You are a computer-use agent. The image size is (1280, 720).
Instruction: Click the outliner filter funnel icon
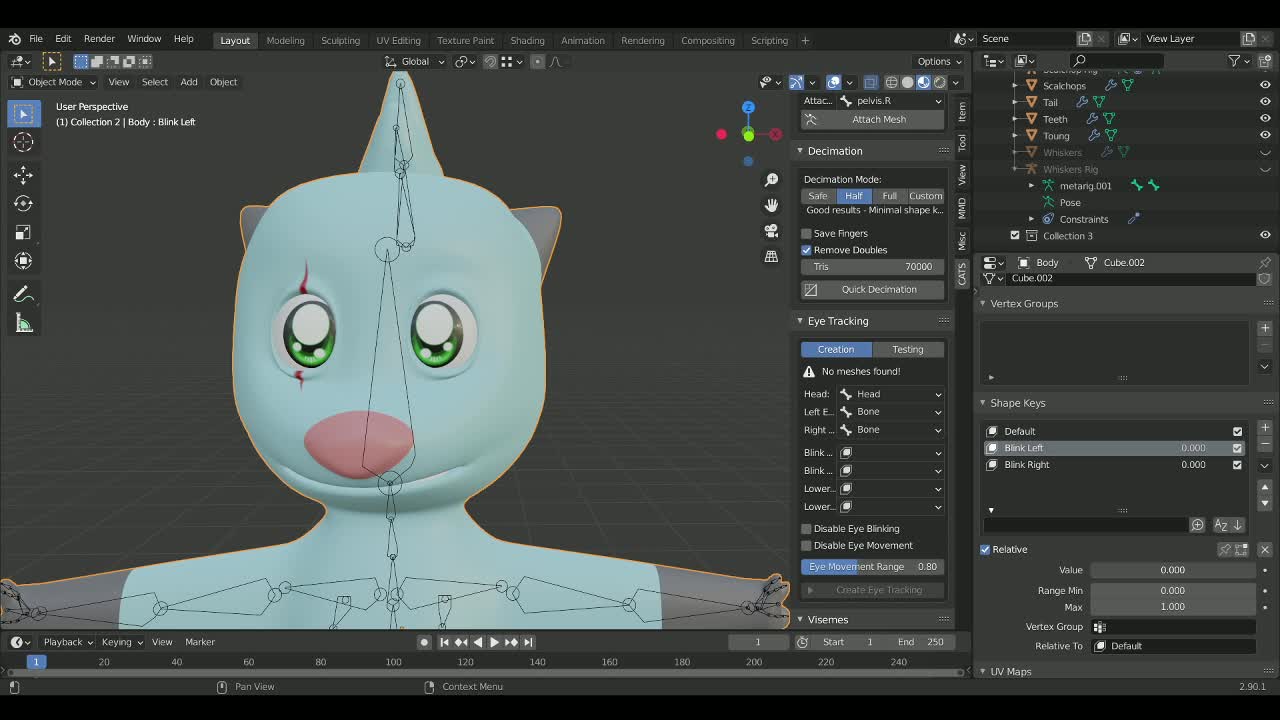[1235, 60]
